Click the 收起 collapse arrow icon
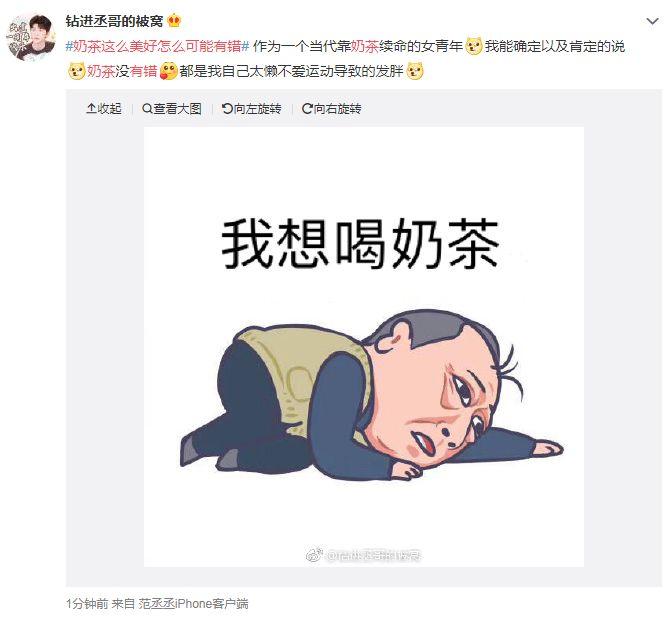This screenshot has height=620, width=665. (91, 109)
